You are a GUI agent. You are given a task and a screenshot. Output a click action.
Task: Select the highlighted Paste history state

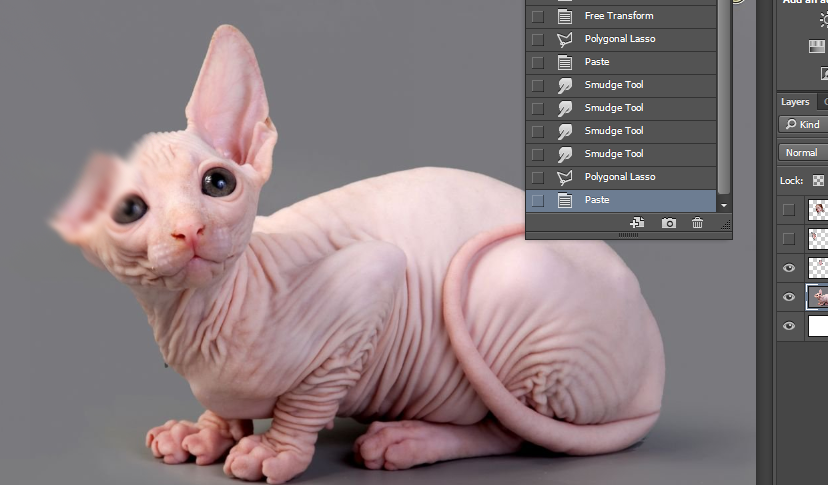pyautogui.click(x=597, y=200)
